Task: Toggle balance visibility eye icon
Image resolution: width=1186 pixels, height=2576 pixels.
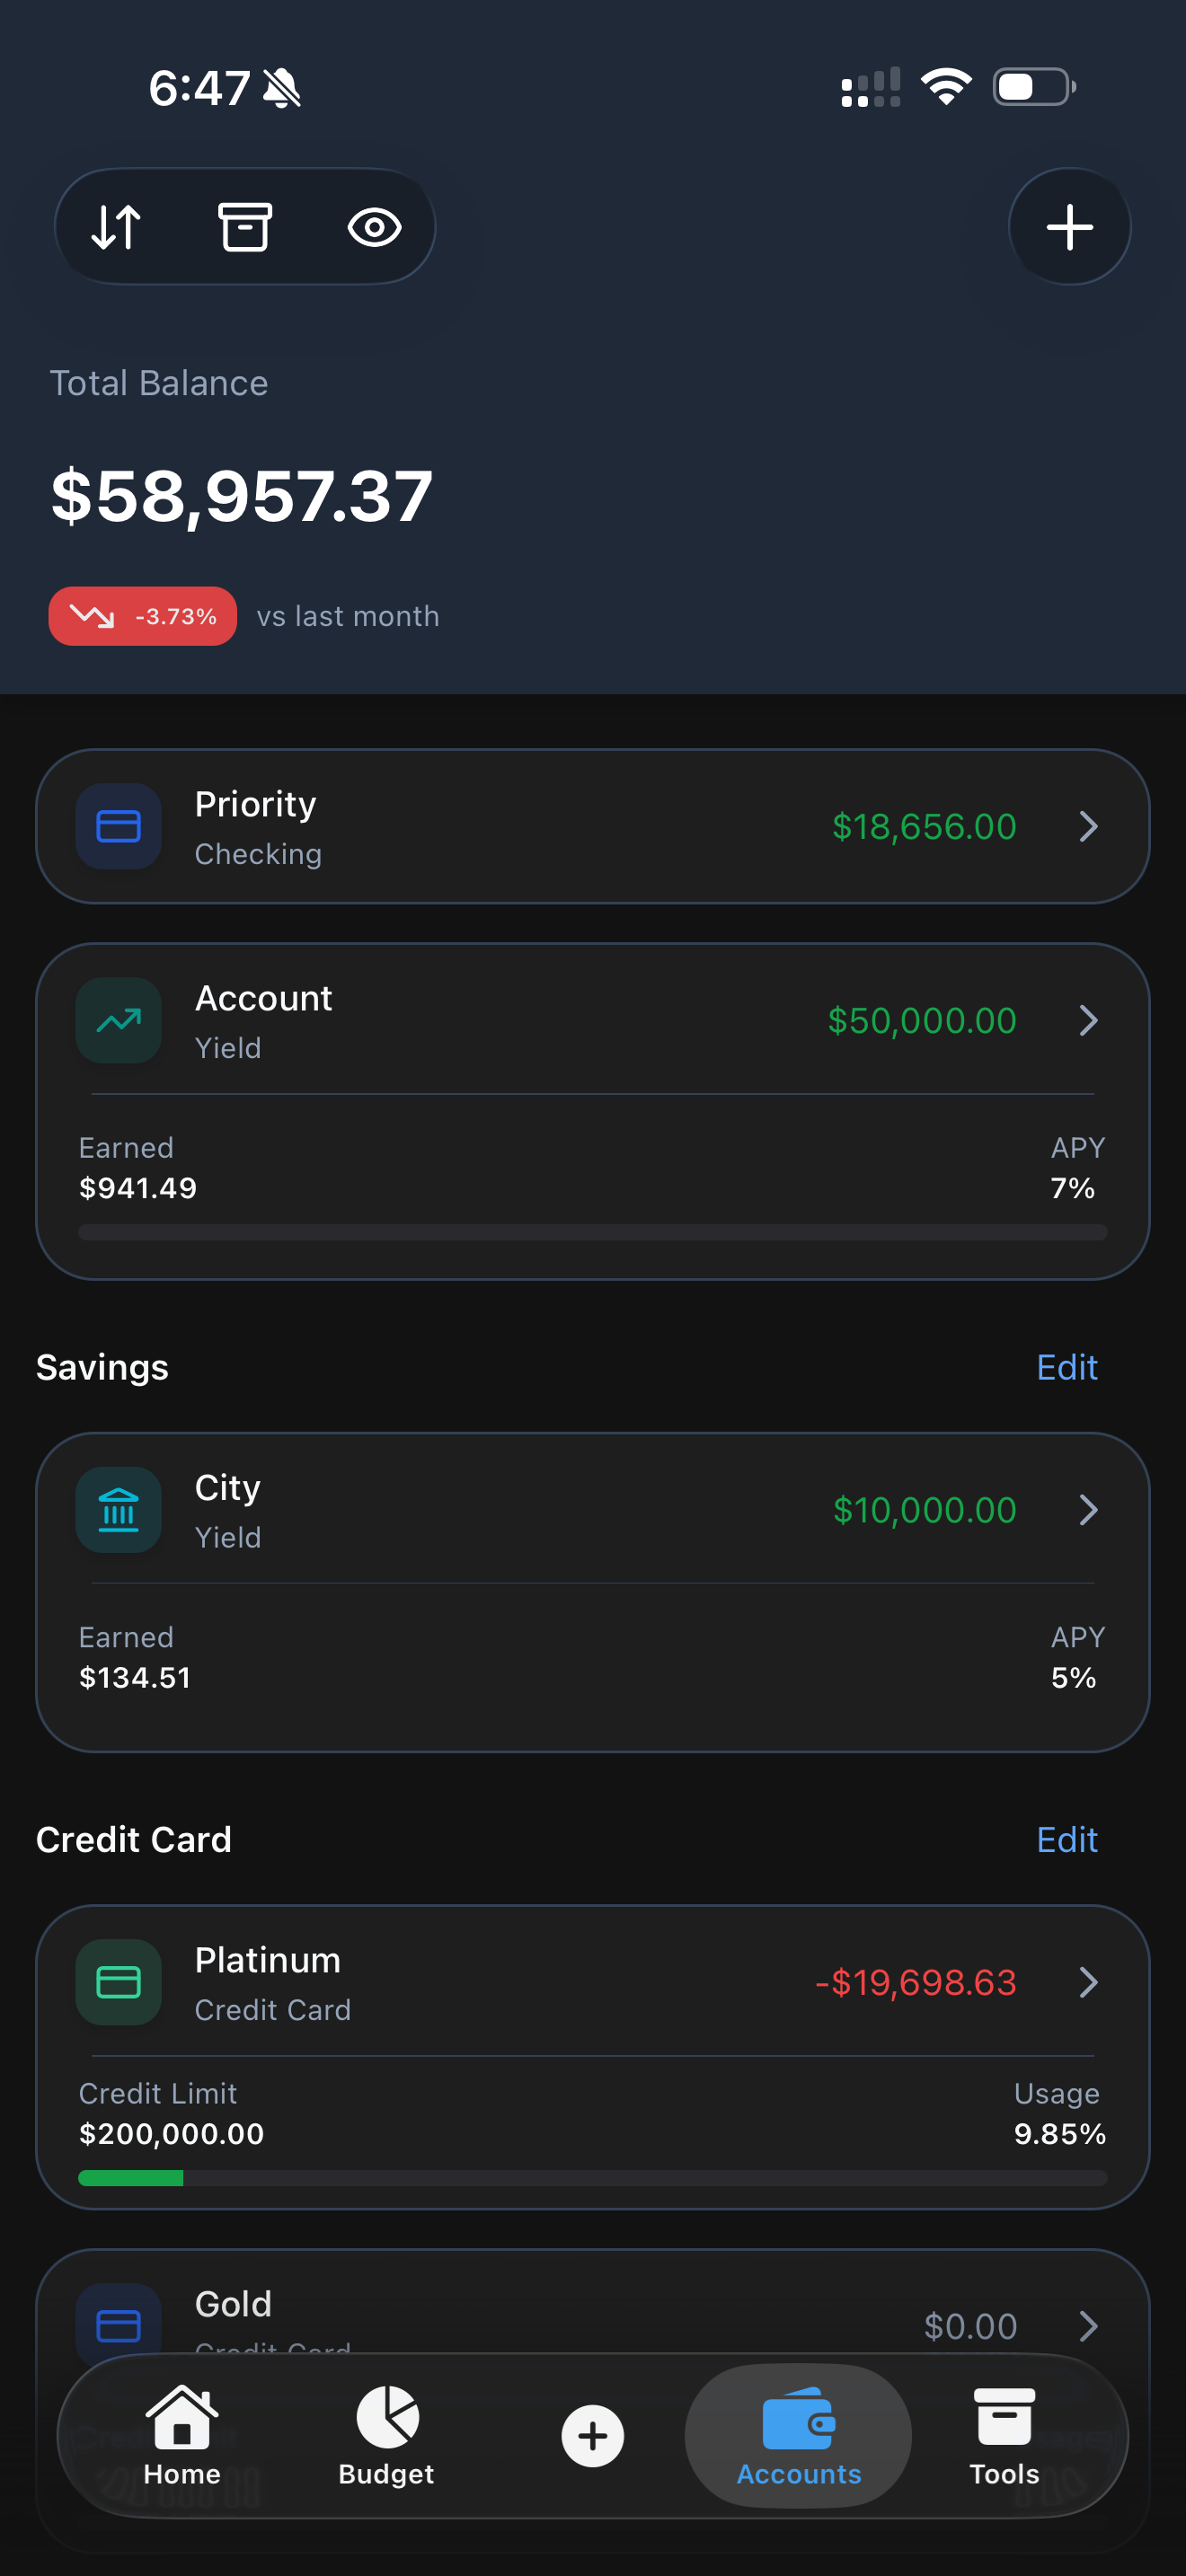Action: pos(374,227)
